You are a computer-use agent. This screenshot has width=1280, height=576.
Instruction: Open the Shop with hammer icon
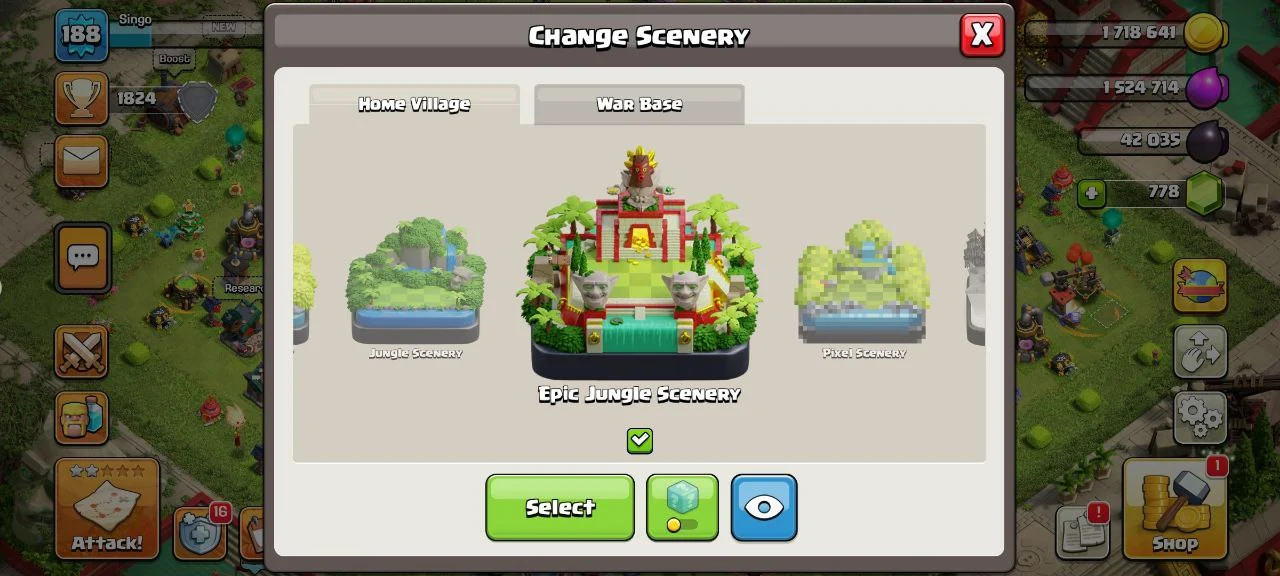pyautogui.click(x=1174, y=508)
